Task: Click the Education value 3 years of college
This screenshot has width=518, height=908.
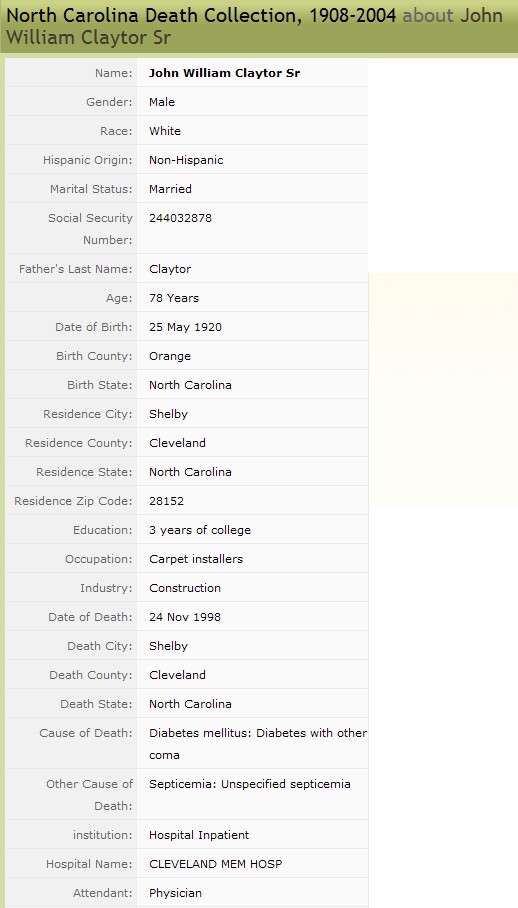Action: (200, 530)
